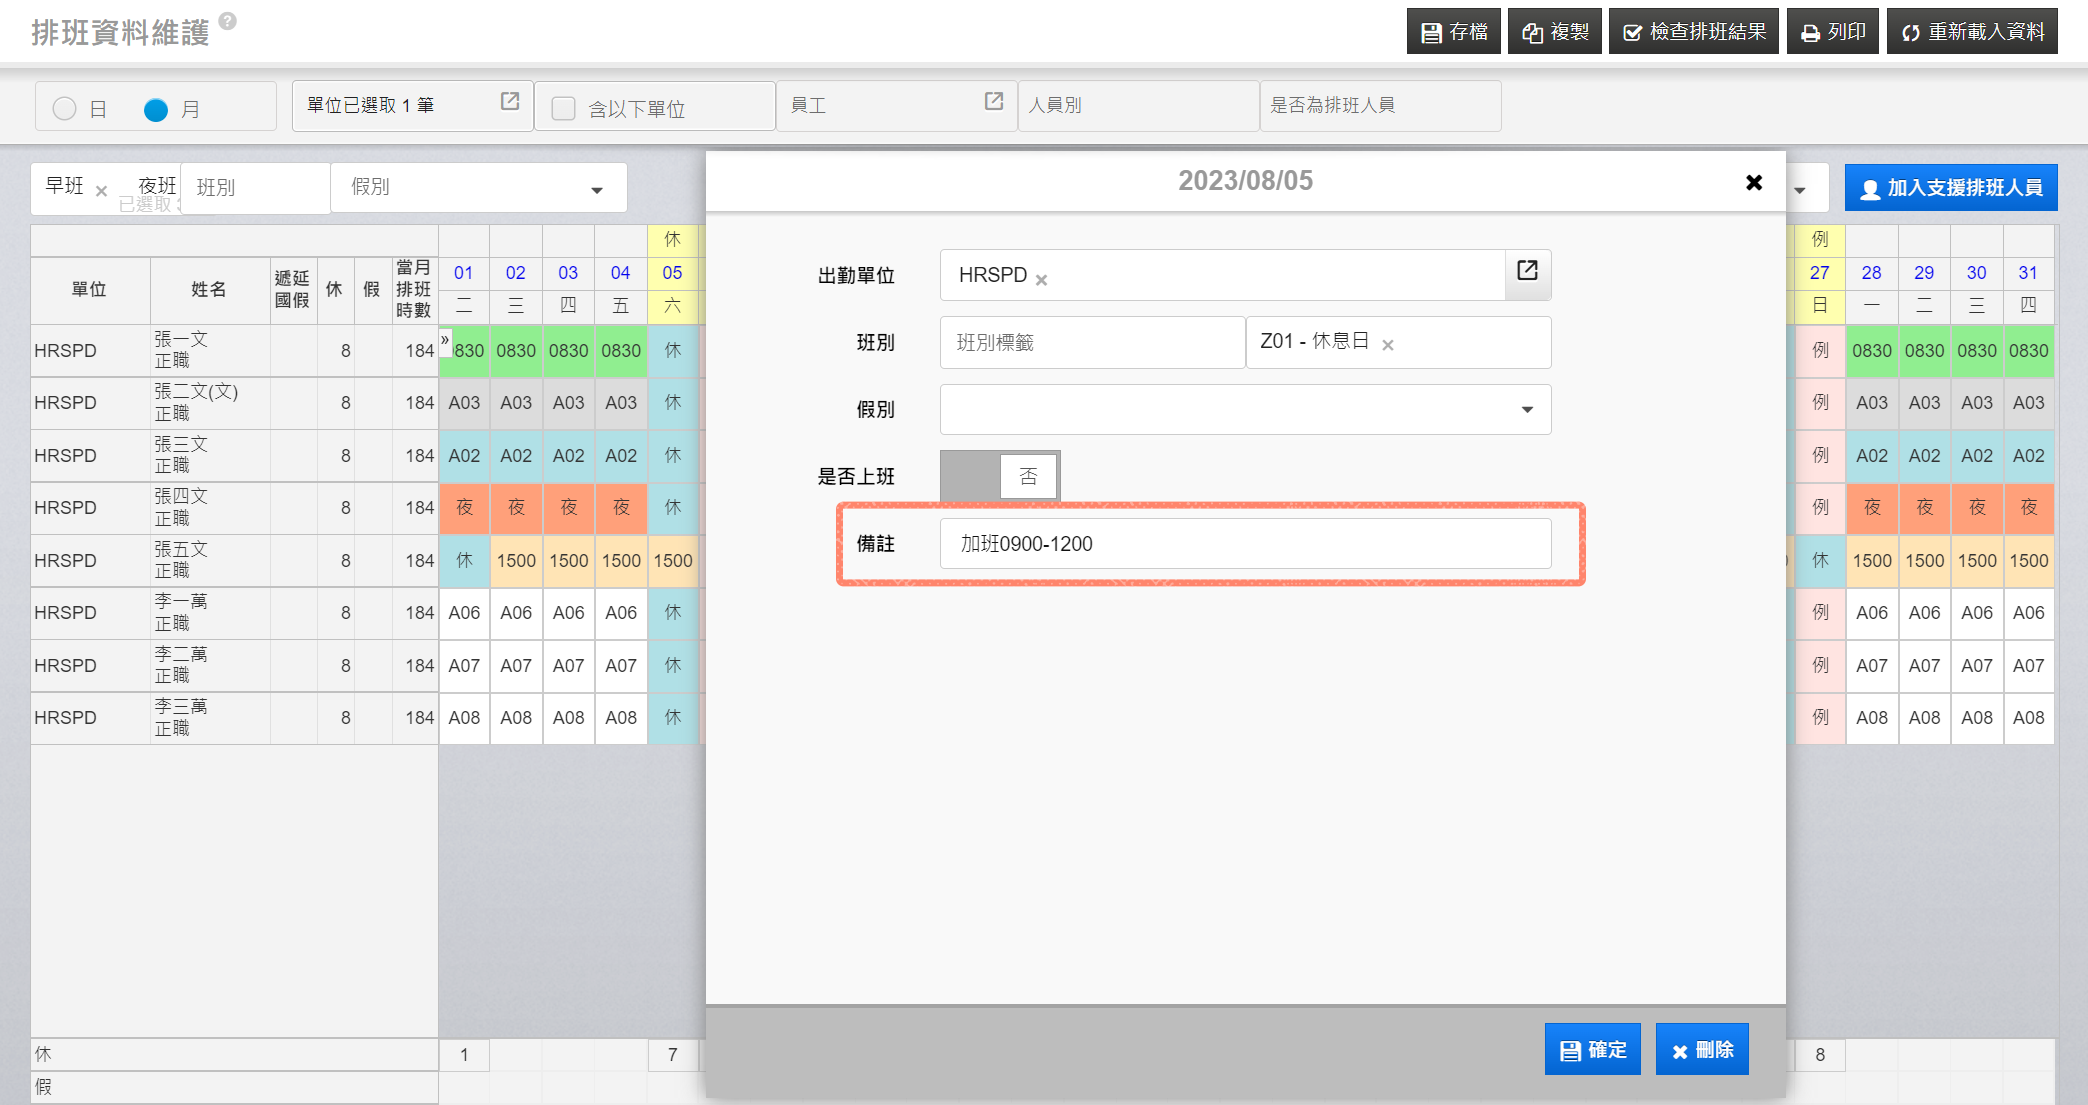Click the 備註 remark text field

click(x=1245, y=544)
